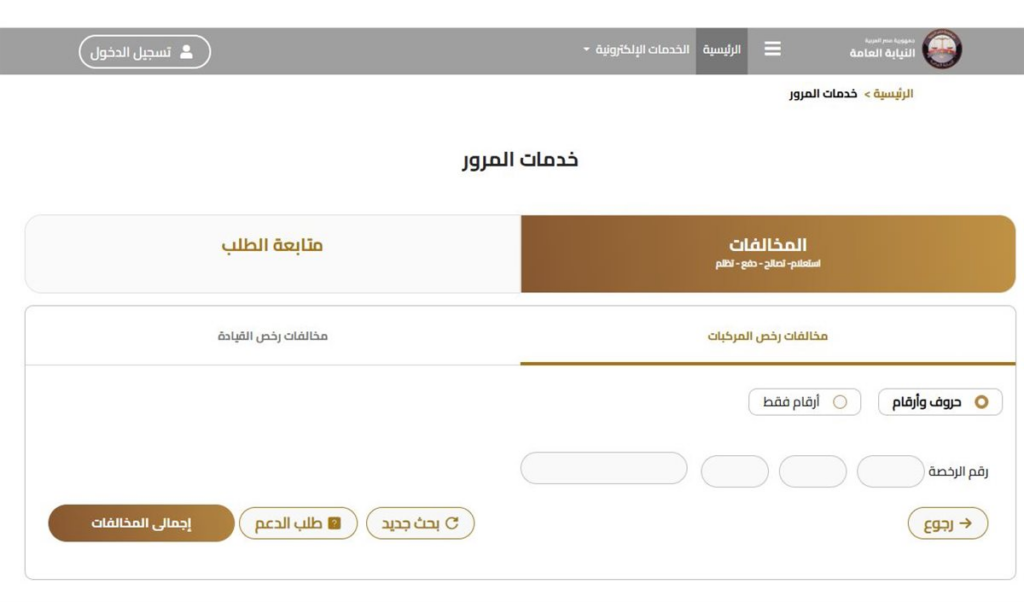This screenshot has width=1024, height=602.
Task: Click the first license letter field
Action: click(x=890, y=471)
